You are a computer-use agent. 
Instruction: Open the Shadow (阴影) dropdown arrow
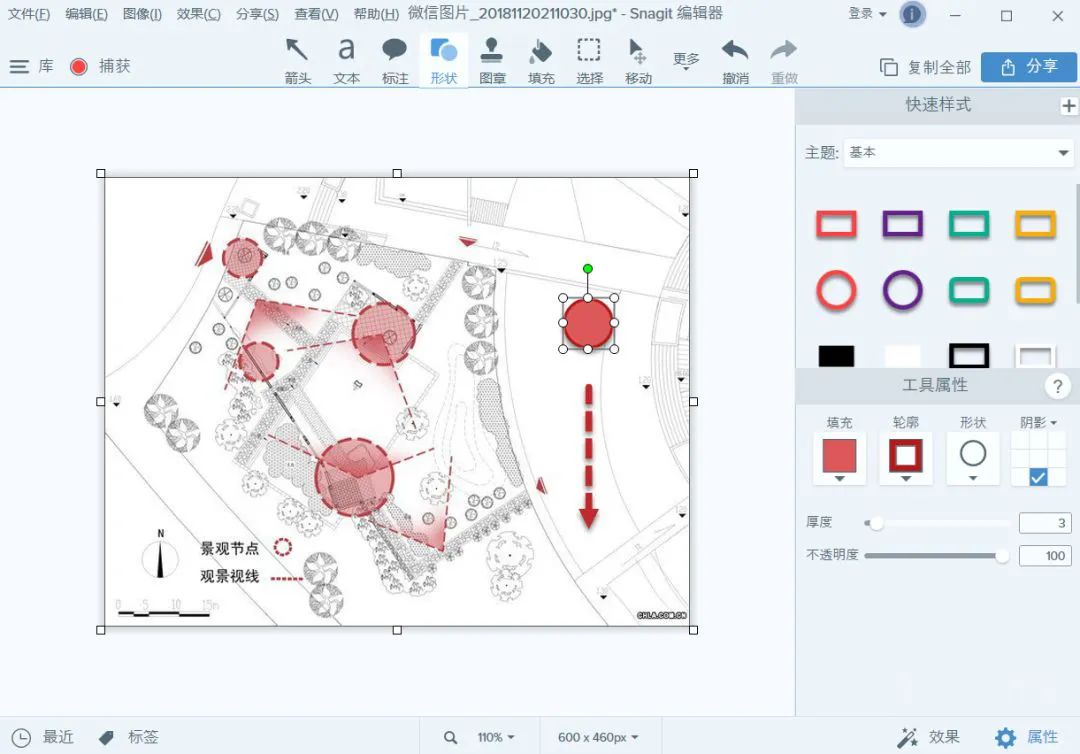click(x=1054, y=423)
